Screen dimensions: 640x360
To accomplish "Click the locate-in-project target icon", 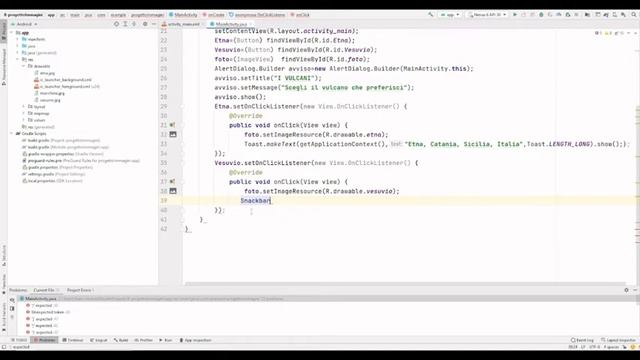I will click(116, 24).
